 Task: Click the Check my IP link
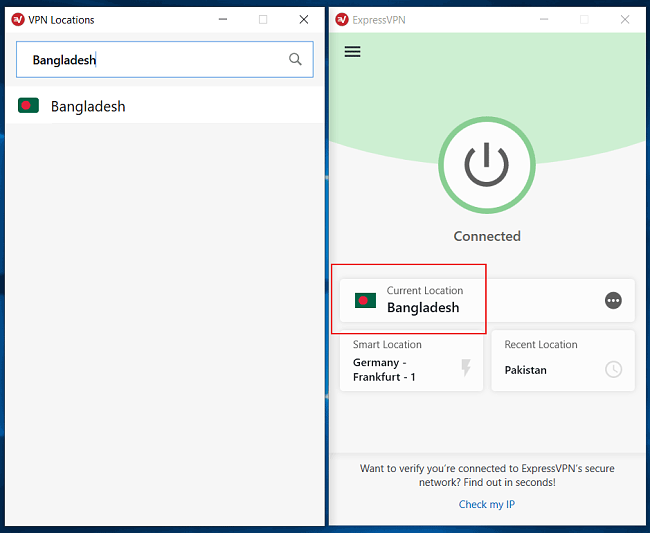click(487, 504)
